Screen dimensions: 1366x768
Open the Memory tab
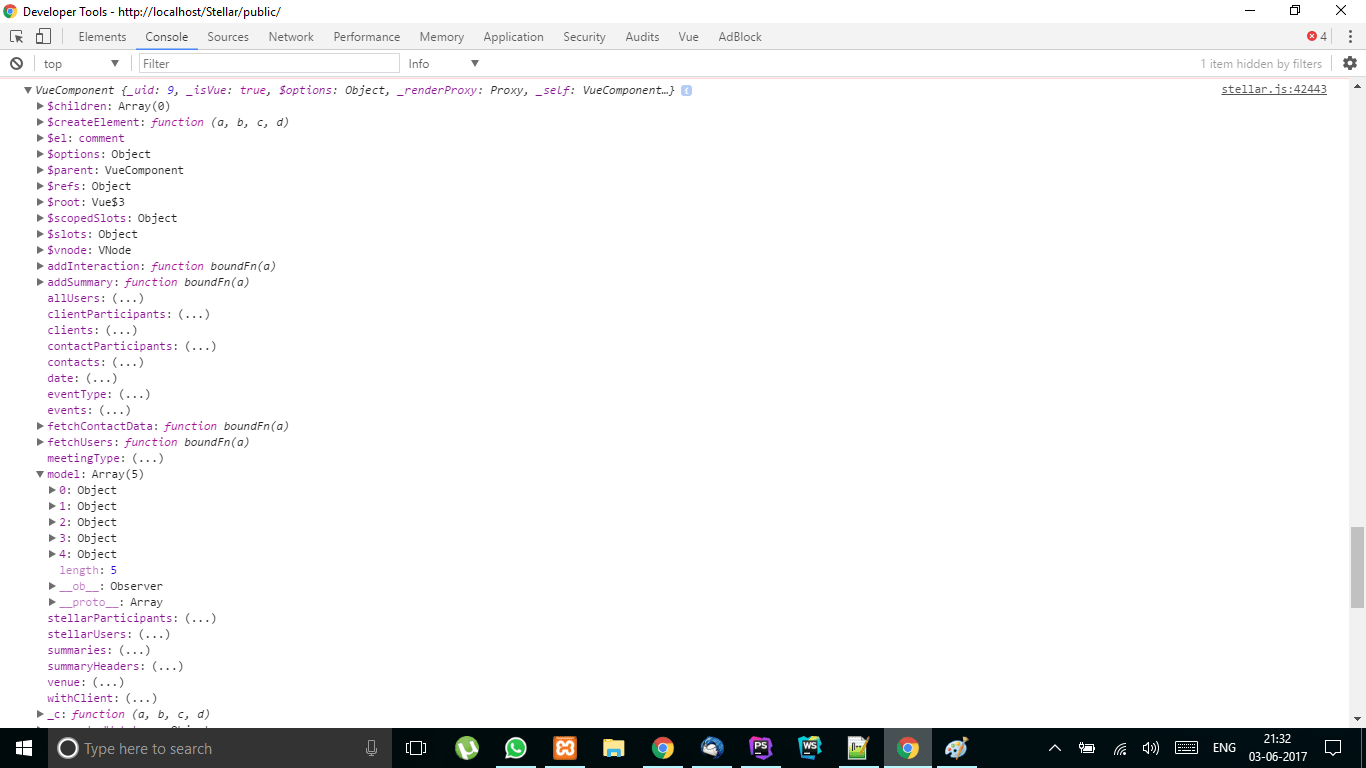coord(442,36)
